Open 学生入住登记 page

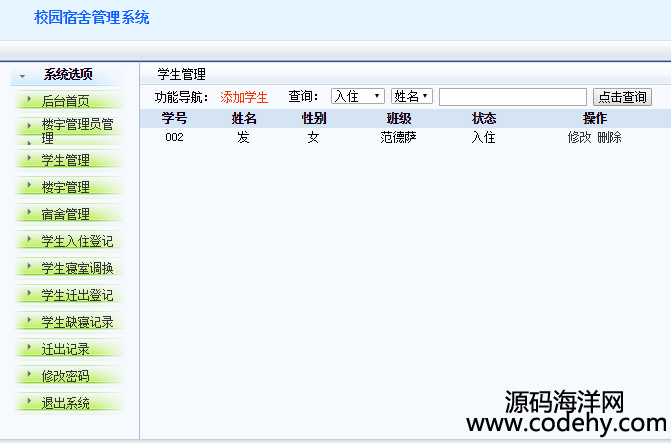(x=77, y=241)
